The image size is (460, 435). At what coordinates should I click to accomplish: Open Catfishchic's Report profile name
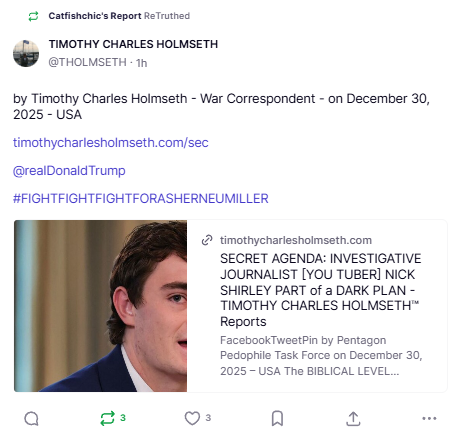pyautogui.click(x=95, y=16)
